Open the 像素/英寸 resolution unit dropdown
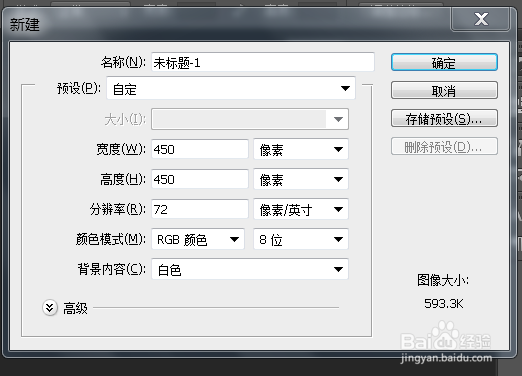Image resolution: width=522 pixels, height=376 pixels. 301,209
